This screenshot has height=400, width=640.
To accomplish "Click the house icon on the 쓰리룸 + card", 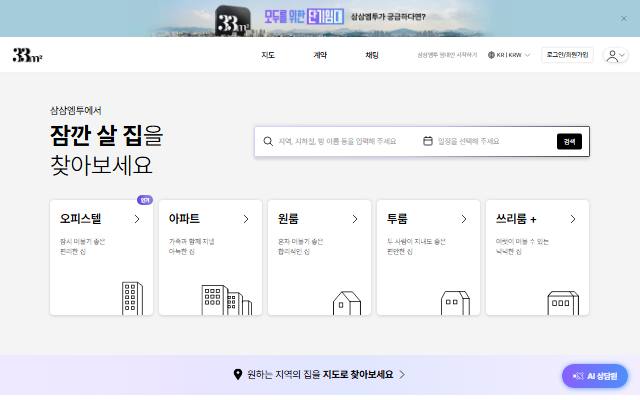I will 563,303.
